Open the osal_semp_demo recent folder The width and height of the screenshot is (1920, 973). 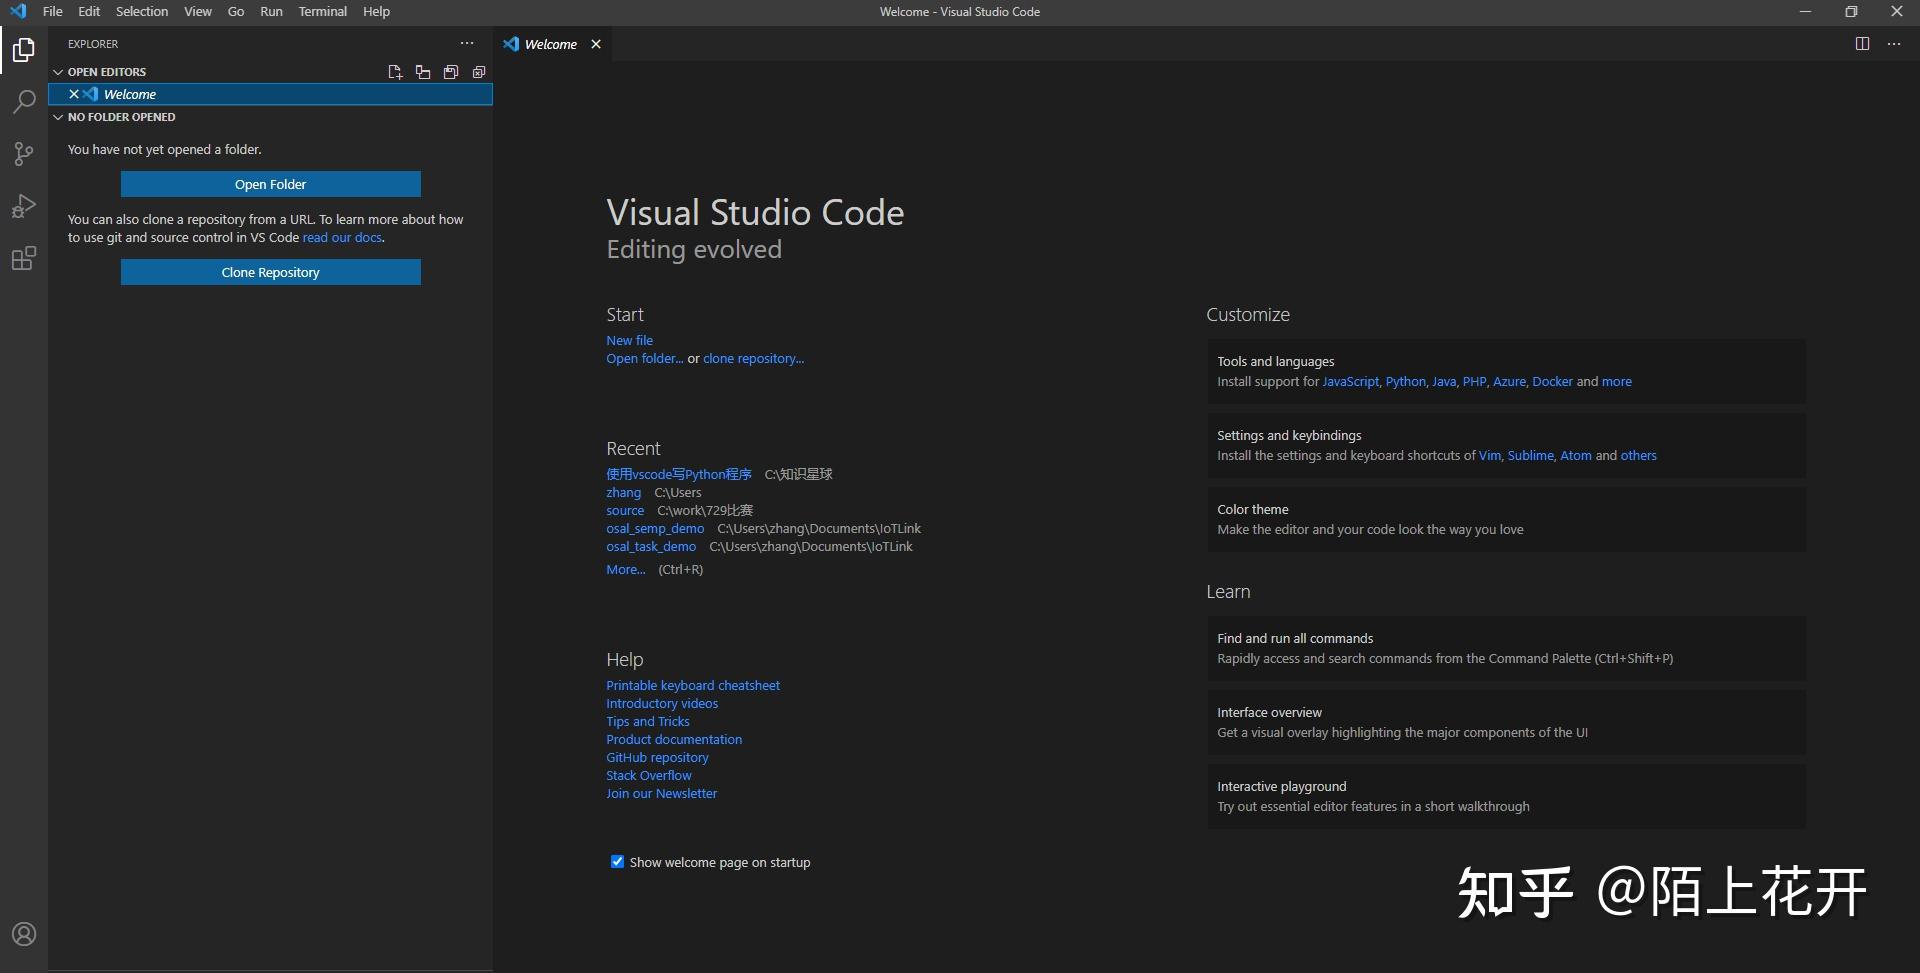pyautogui.click(x=655, y=529)
